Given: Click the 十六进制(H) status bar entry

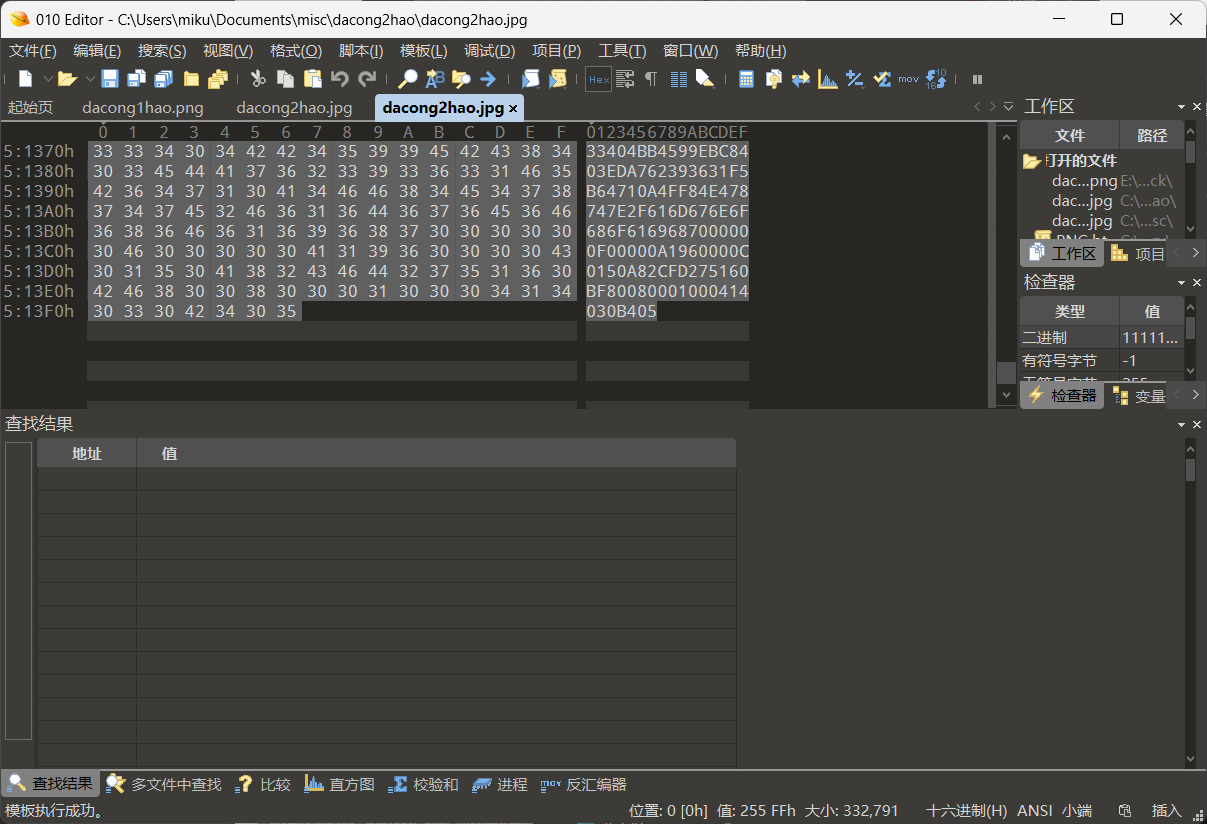Looking at the screenshot, I should click(967, 811).
